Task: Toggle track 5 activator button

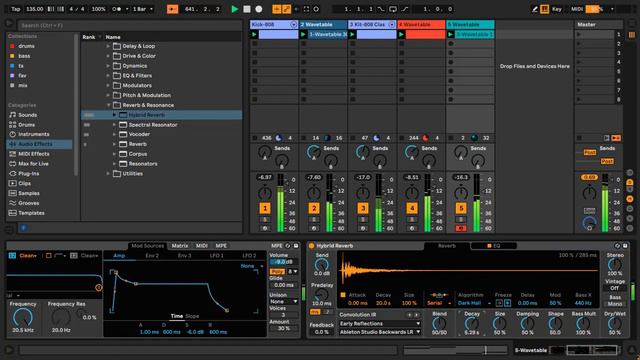Action: tap(461, 208)
